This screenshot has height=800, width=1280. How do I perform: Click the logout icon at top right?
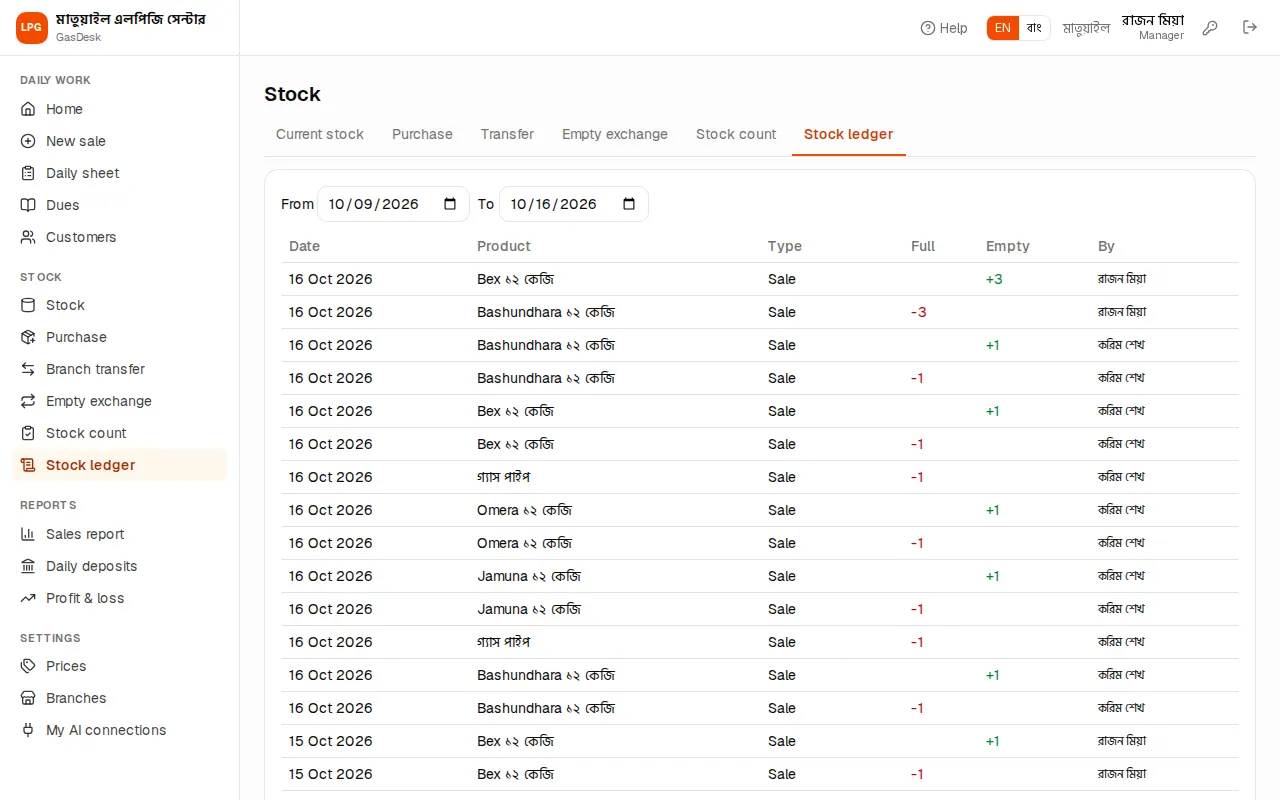click(x=1250, y=28)
